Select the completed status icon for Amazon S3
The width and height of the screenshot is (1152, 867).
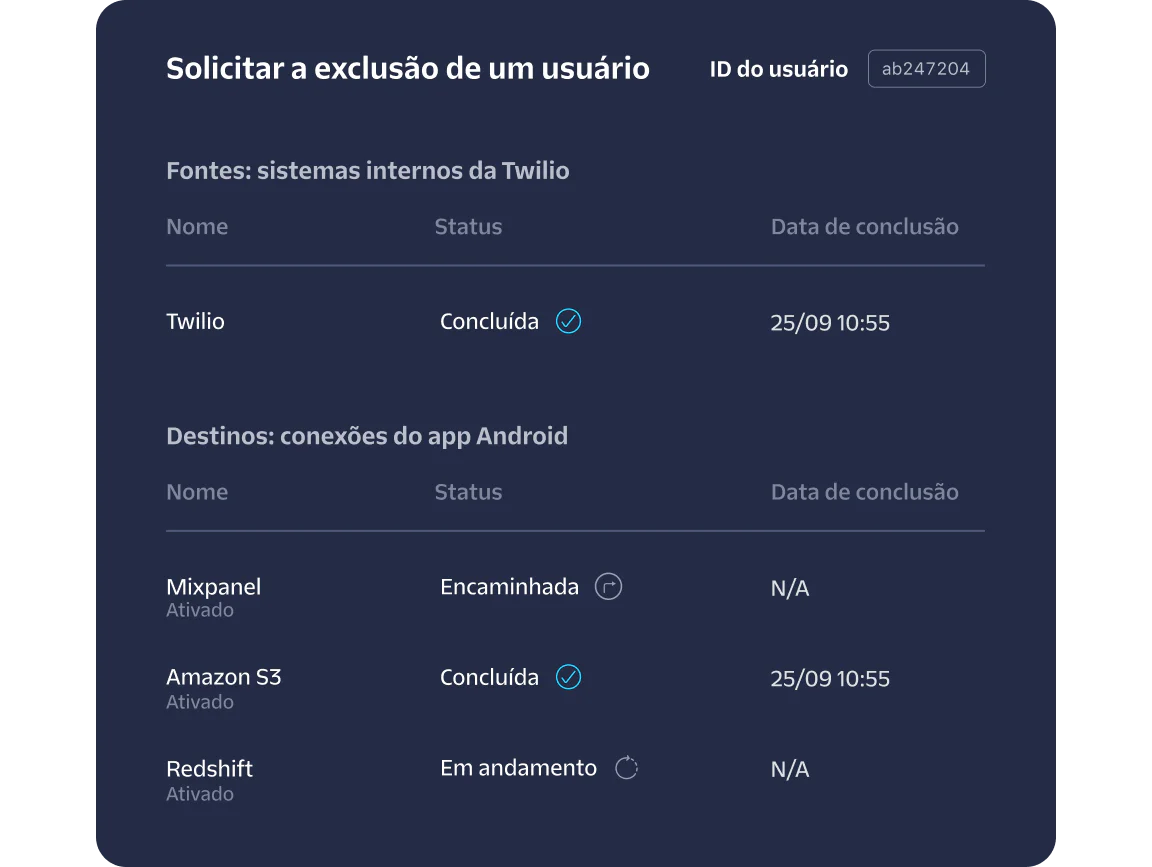pos(567,677)
